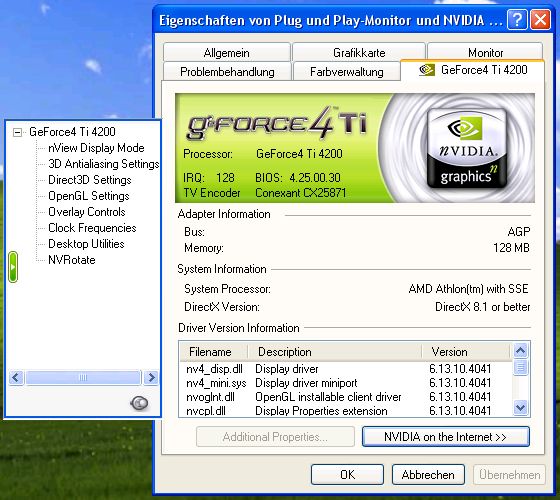Click 'Display driver miniport' description
560x500 pixels.
(x=306, y=383)
